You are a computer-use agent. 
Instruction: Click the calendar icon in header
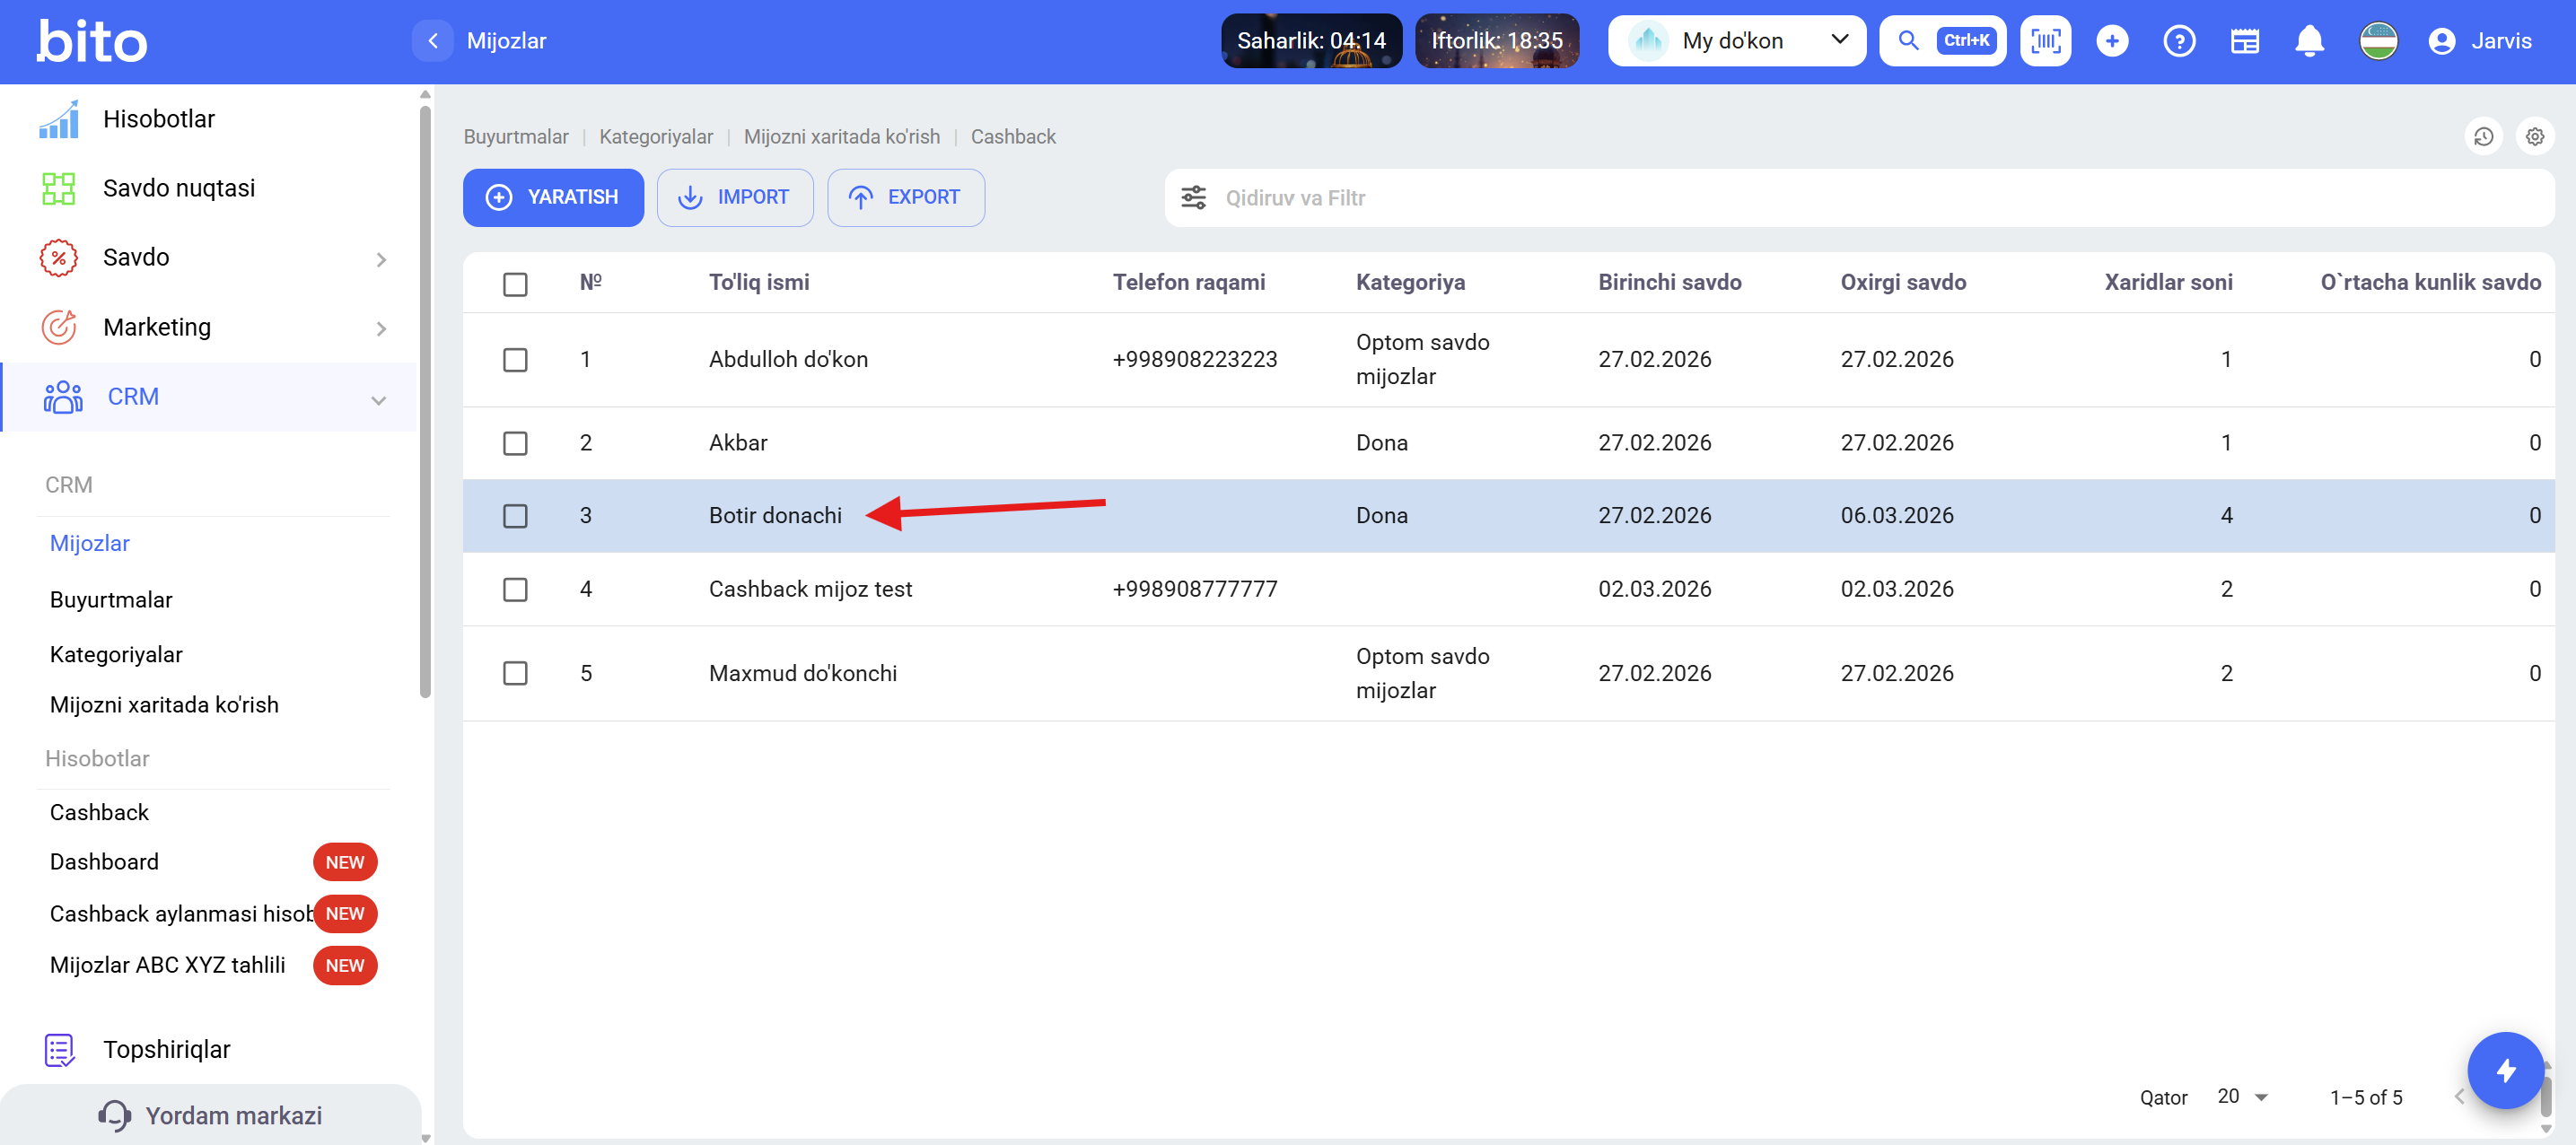pyautogui.click(x=2244, y=41)
